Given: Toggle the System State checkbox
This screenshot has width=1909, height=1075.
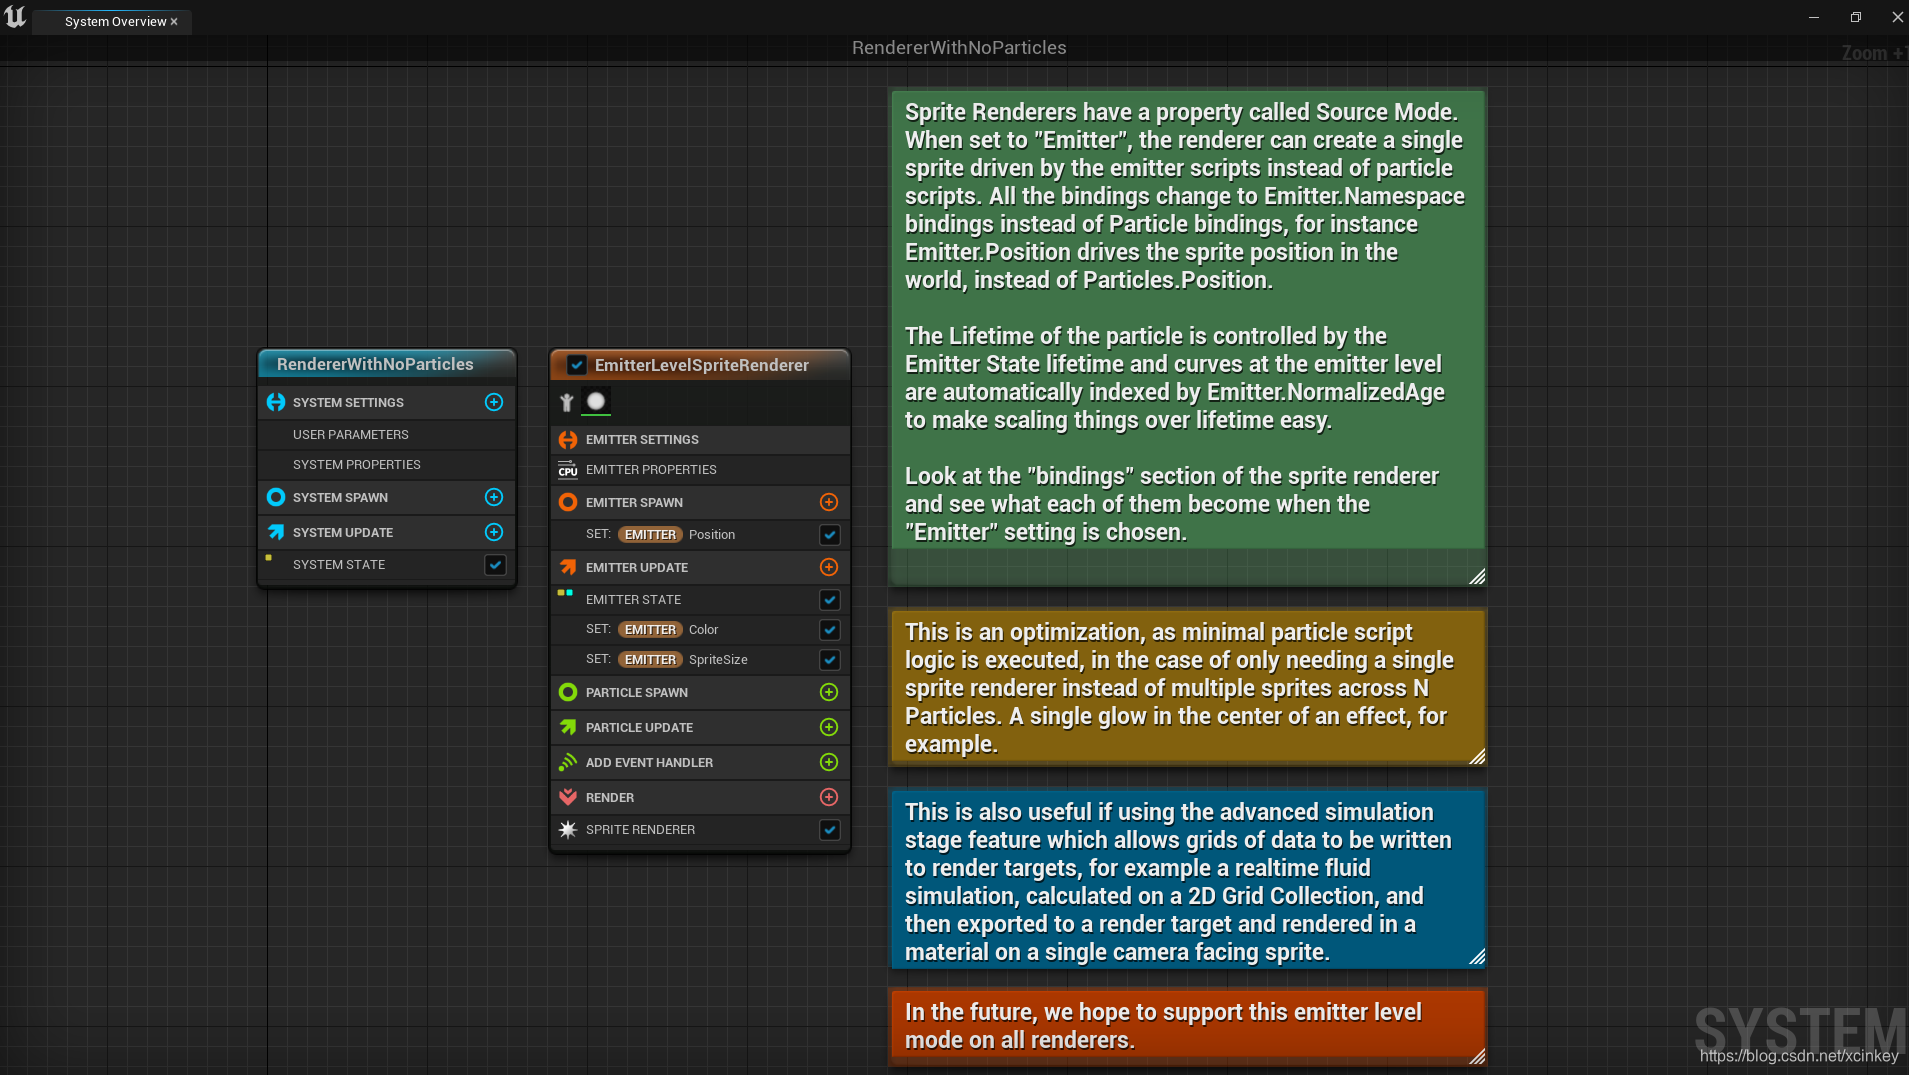Looking at the screenshot, I should coord(495,564).
